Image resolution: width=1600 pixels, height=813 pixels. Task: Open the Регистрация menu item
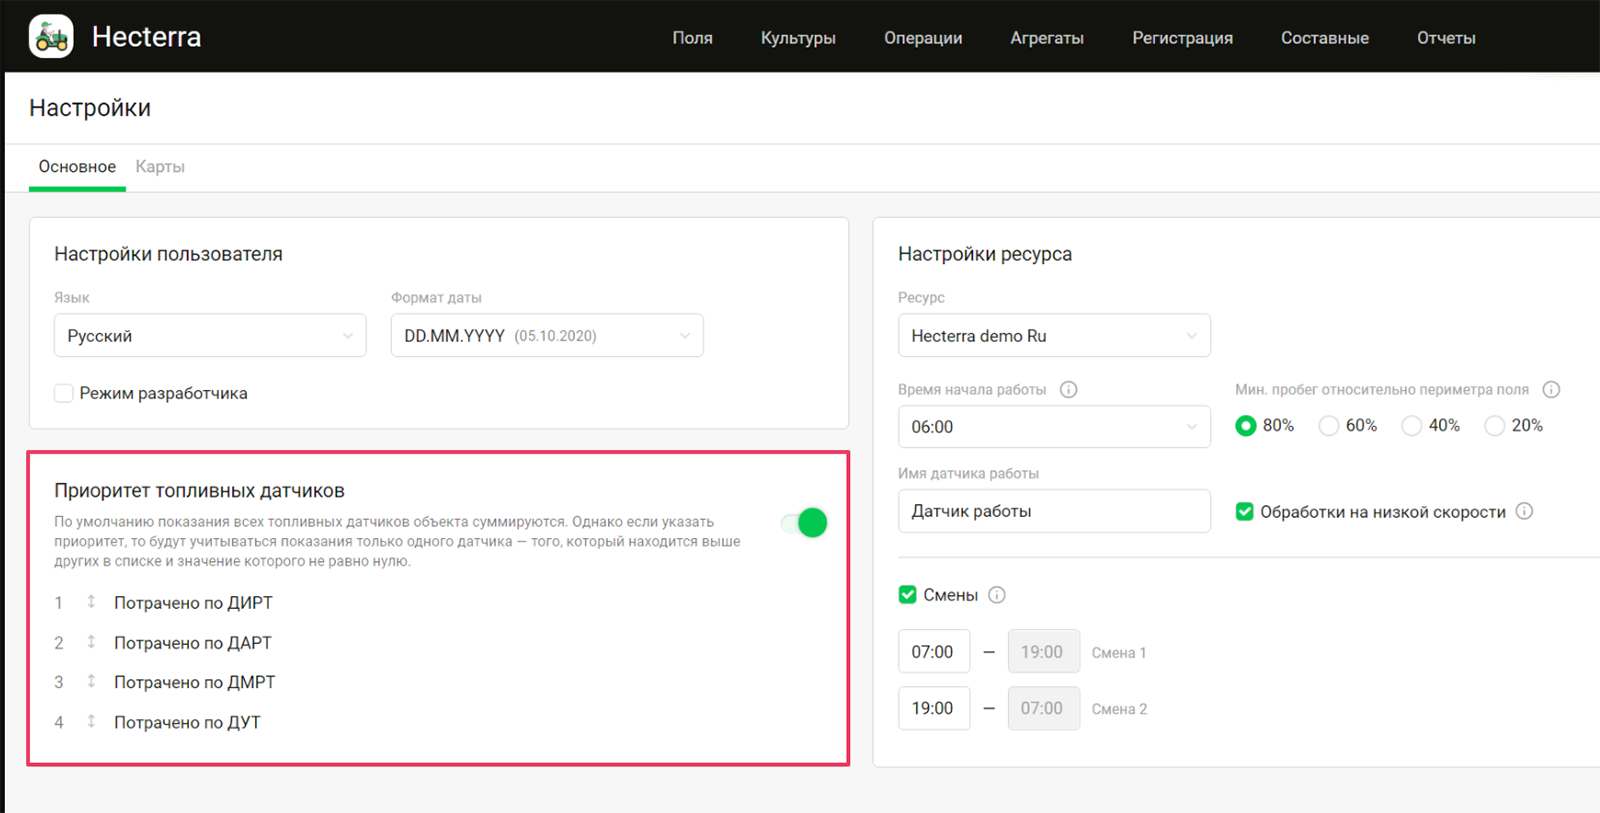[x=1182, y=38]
